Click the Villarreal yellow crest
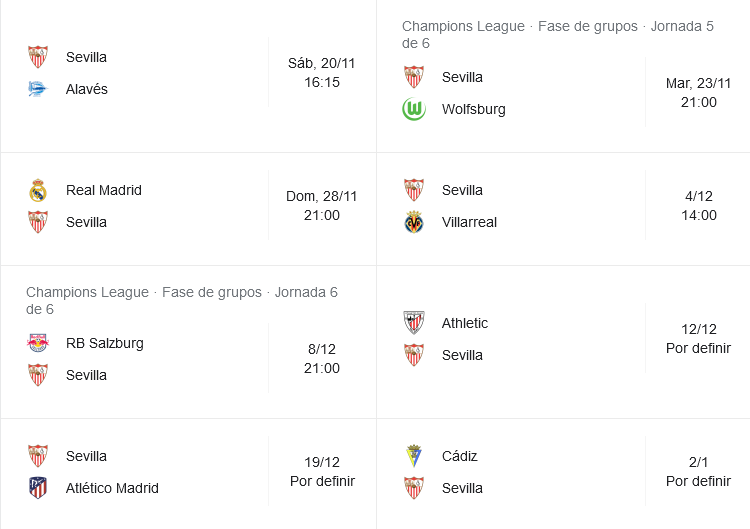The image size is (750, 529). (x=414, y=222)
